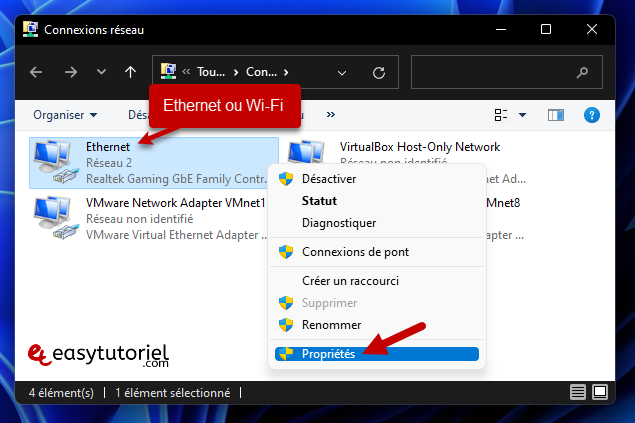Click inside the search box
Screen dimensions: 635x423
click(x=507, y=72)
